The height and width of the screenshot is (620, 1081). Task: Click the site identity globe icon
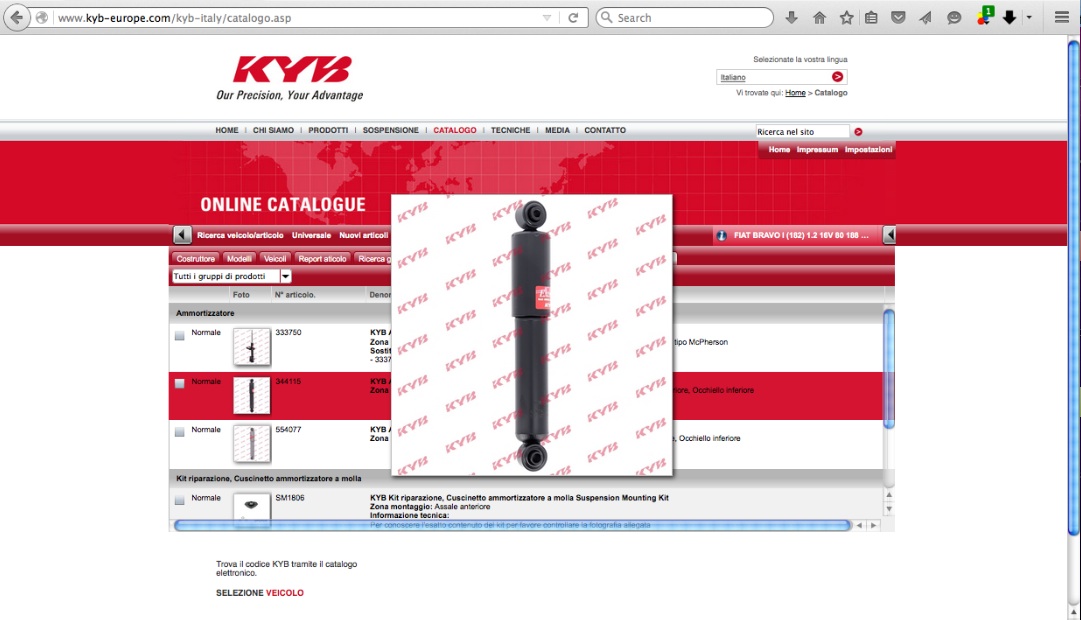[41, 18]
